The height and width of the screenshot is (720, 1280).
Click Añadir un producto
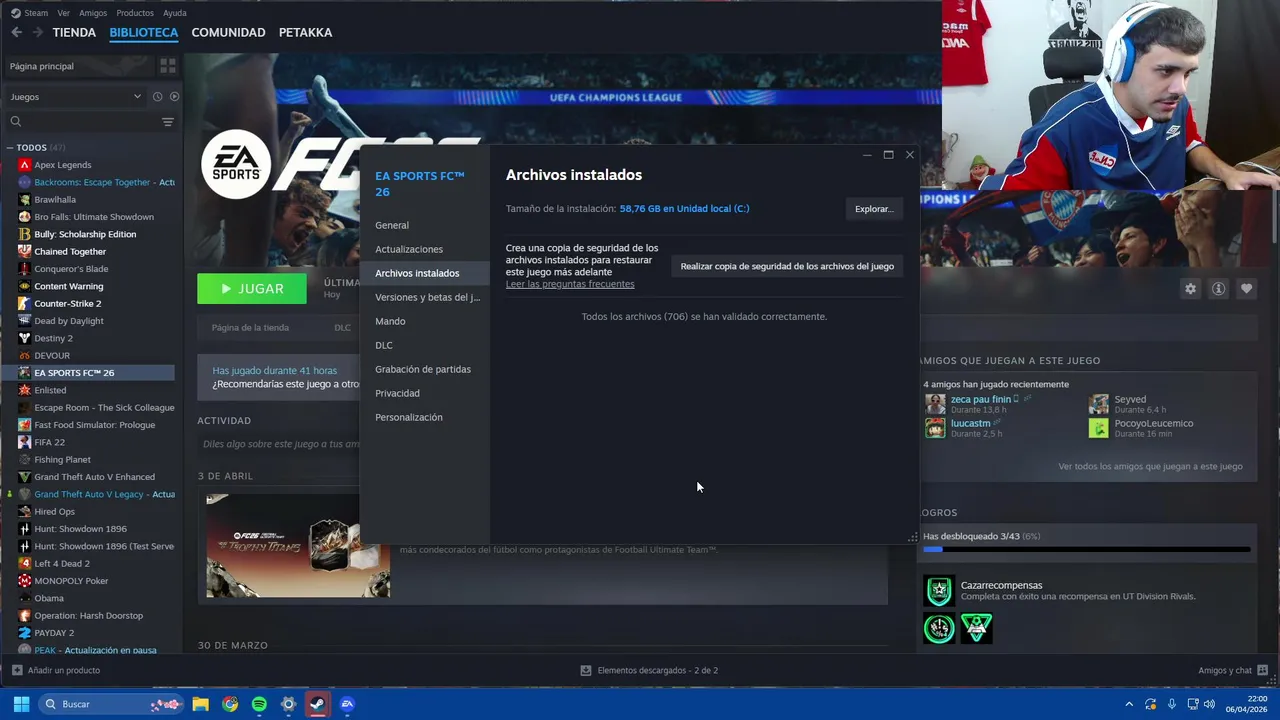click(56, 670)
